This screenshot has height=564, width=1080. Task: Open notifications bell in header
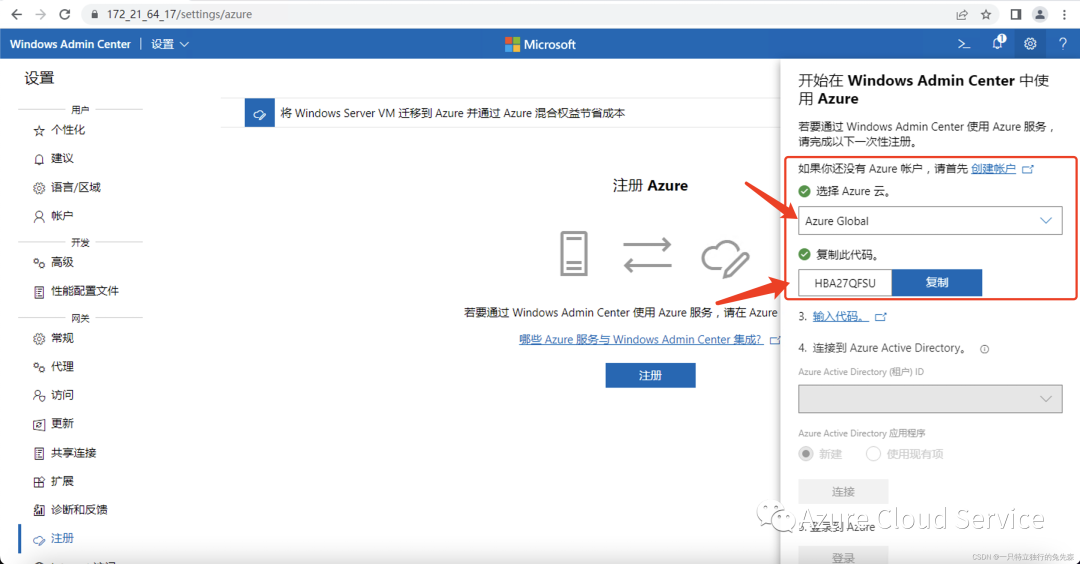pyautogui.click(x=997, y=43)
